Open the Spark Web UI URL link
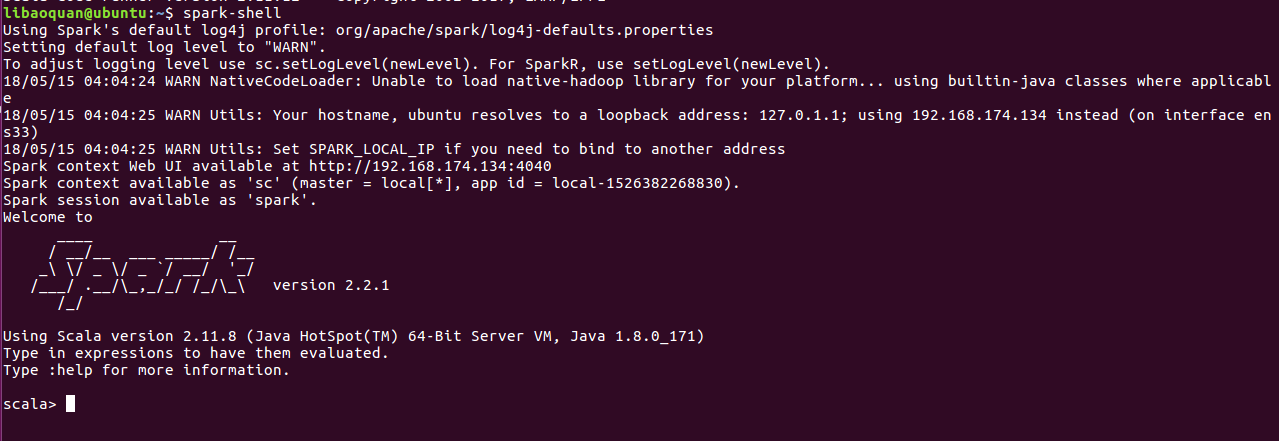Screen dimensions: 1279x441 point(430,166)
